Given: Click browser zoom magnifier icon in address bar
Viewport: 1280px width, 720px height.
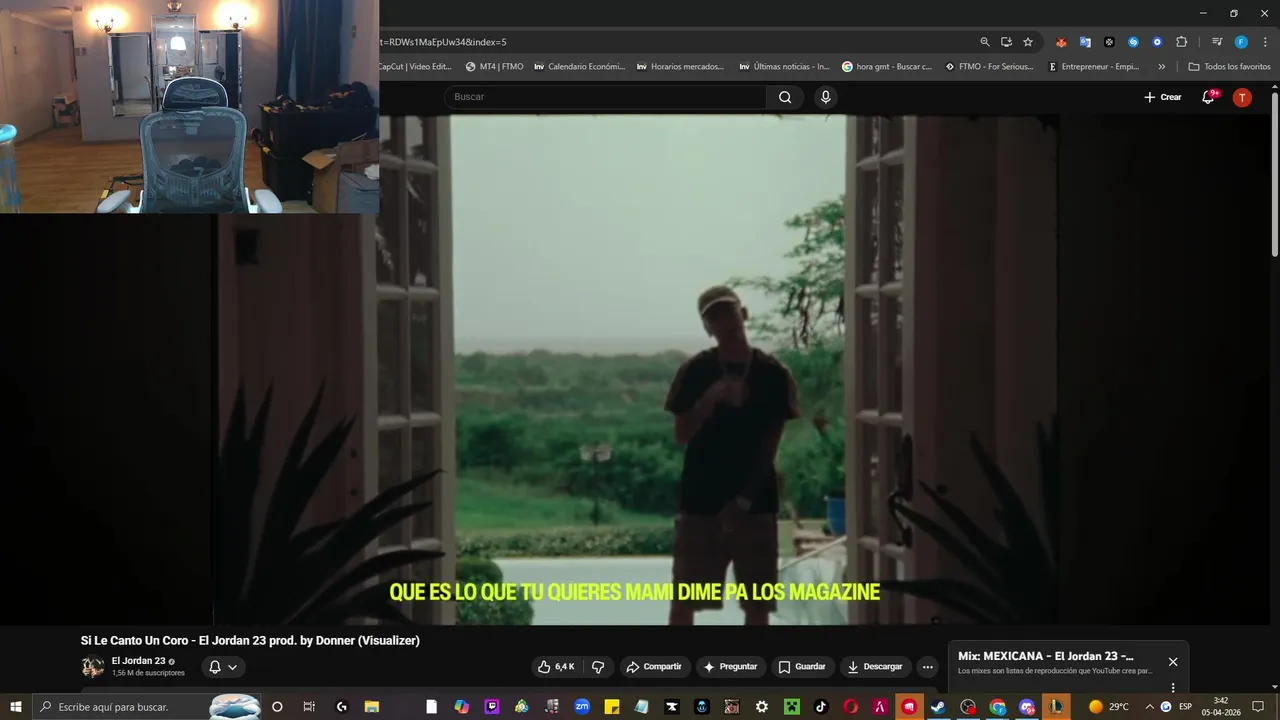Looking at the screenshot, I should click(x=985, y=42).
